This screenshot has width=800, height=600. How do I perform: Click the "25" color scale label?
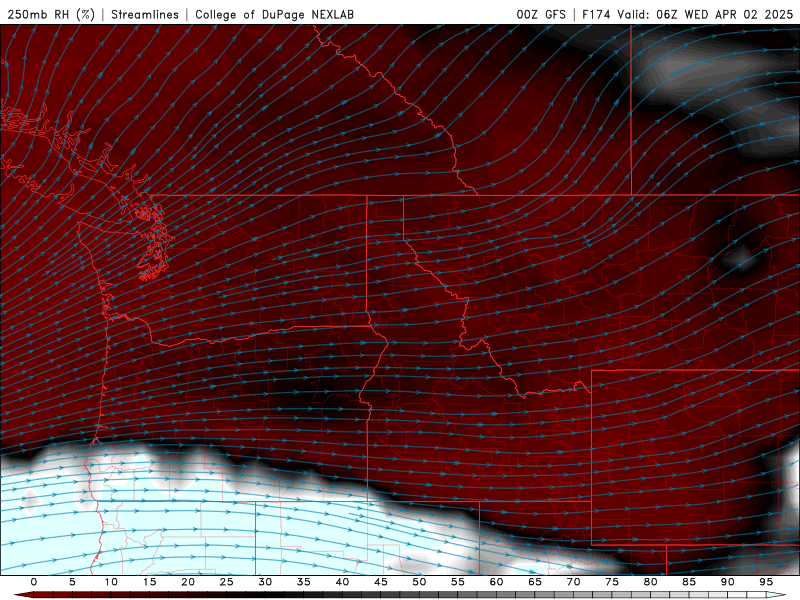226,582
